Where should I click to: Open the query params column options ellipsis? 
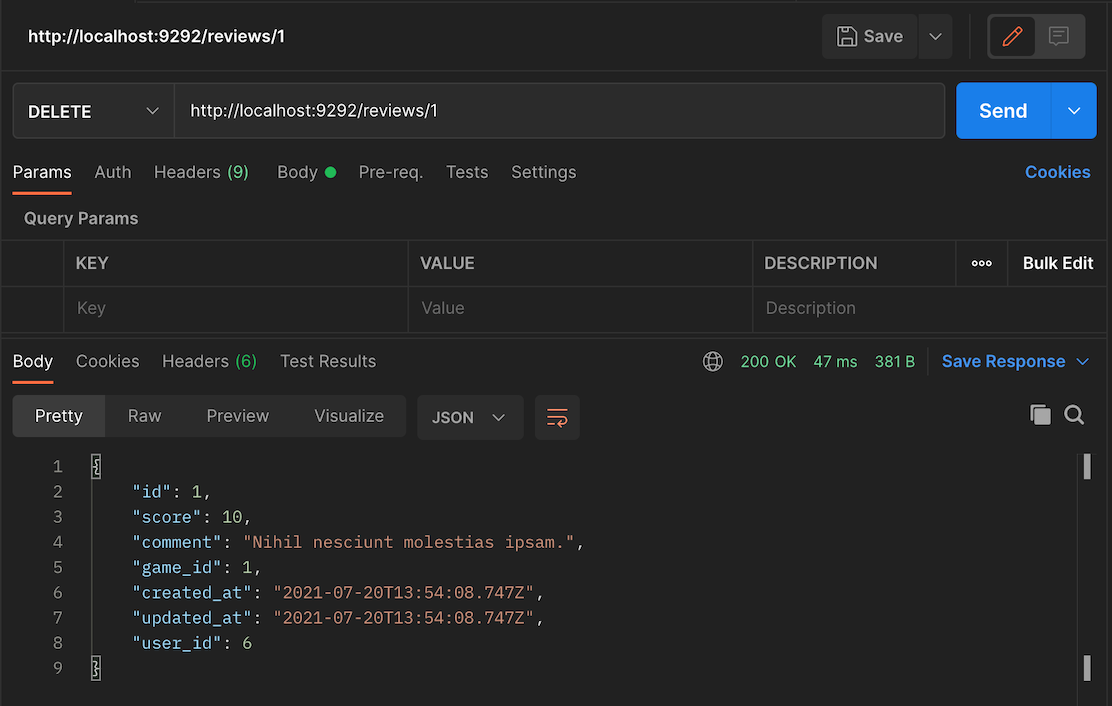[982, 263]
